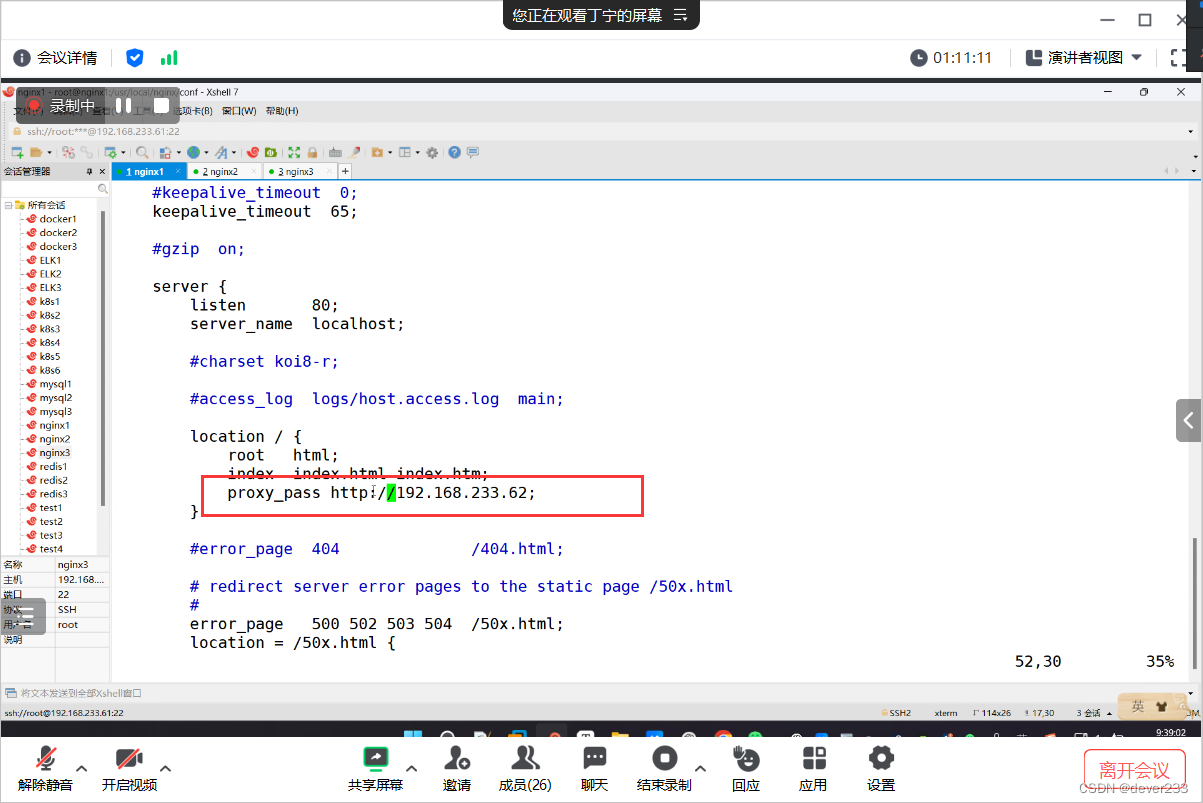This screenshot has height=803, width=1203.
Task: Check the meeting security shield icon
Action: coord(134,58)
